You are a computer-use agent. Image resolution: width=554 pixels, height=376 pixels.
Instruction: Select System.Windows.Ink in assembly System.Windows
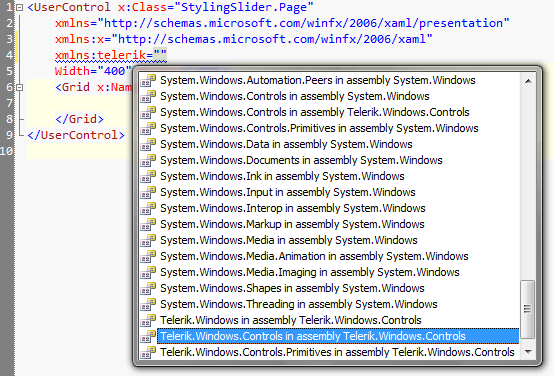click(x=282, y=176)
